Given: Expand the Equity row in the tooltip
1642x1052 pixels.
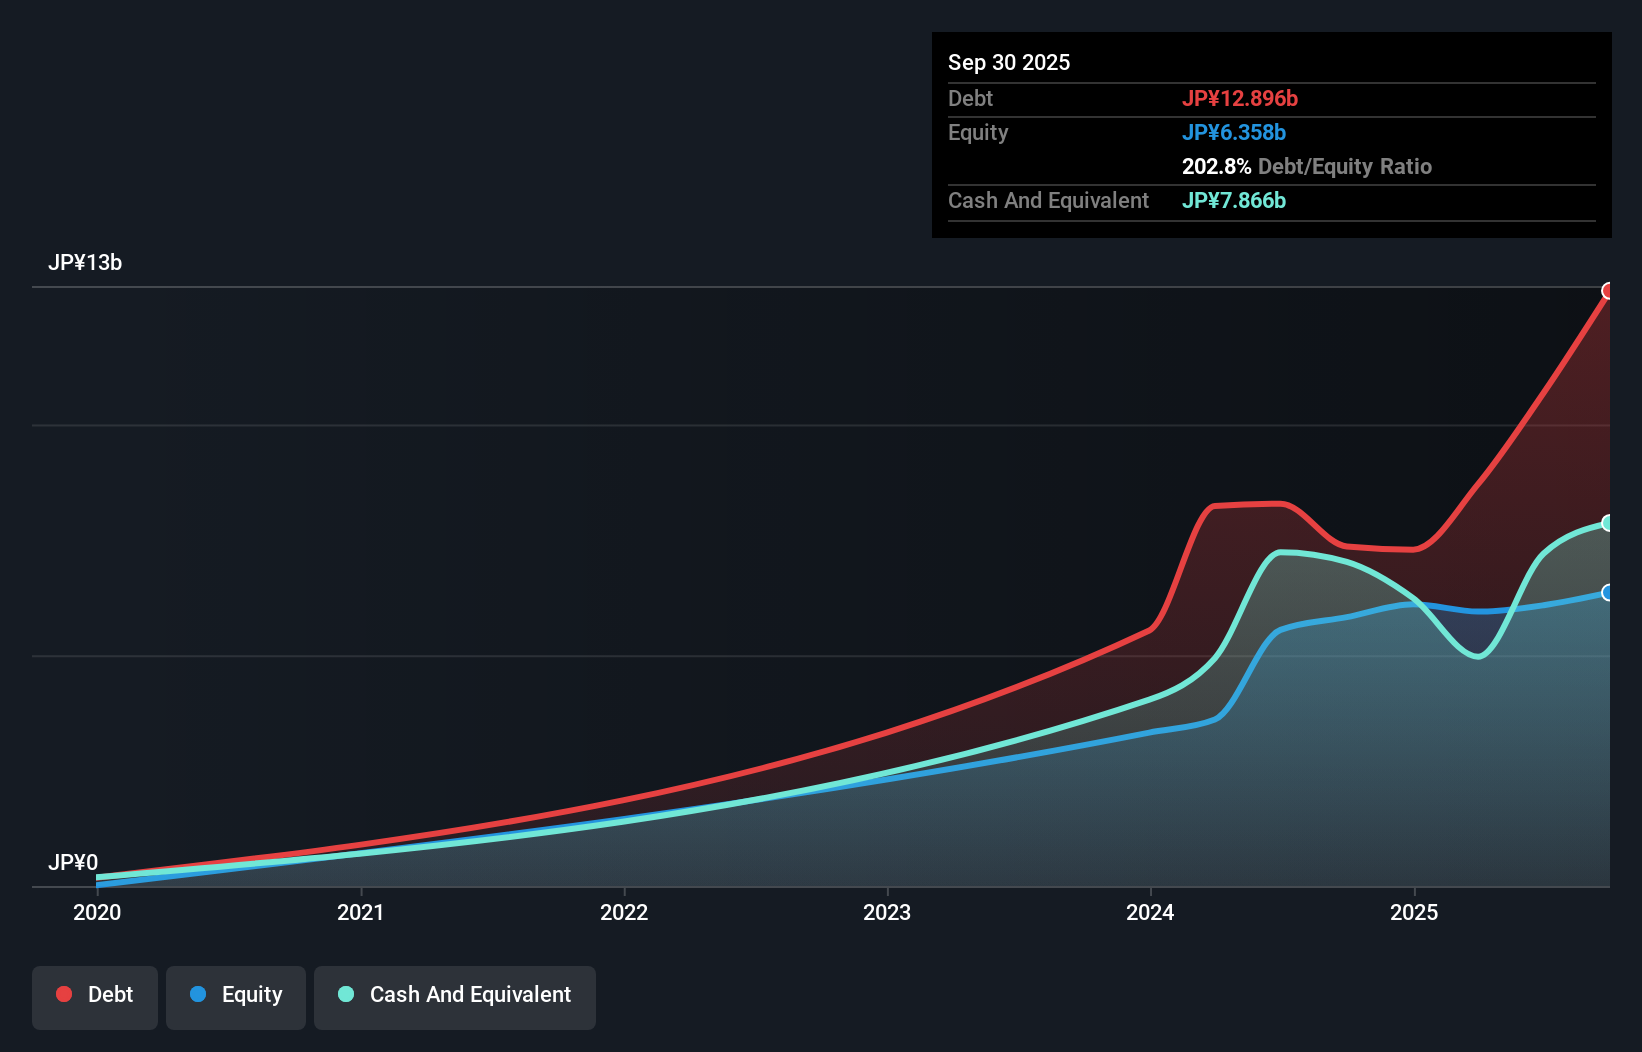Looking at the screenshot, I should [x=977, y=132].
